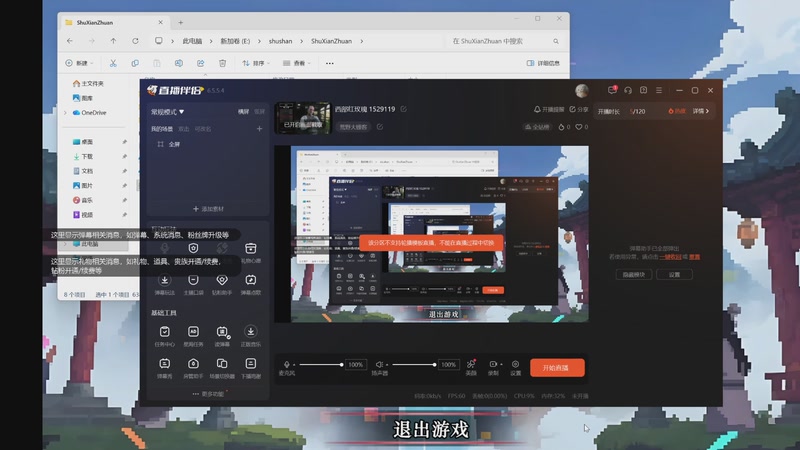
Task: Open 场景切换器 scene switcher tool
Action: coord(222,368)
